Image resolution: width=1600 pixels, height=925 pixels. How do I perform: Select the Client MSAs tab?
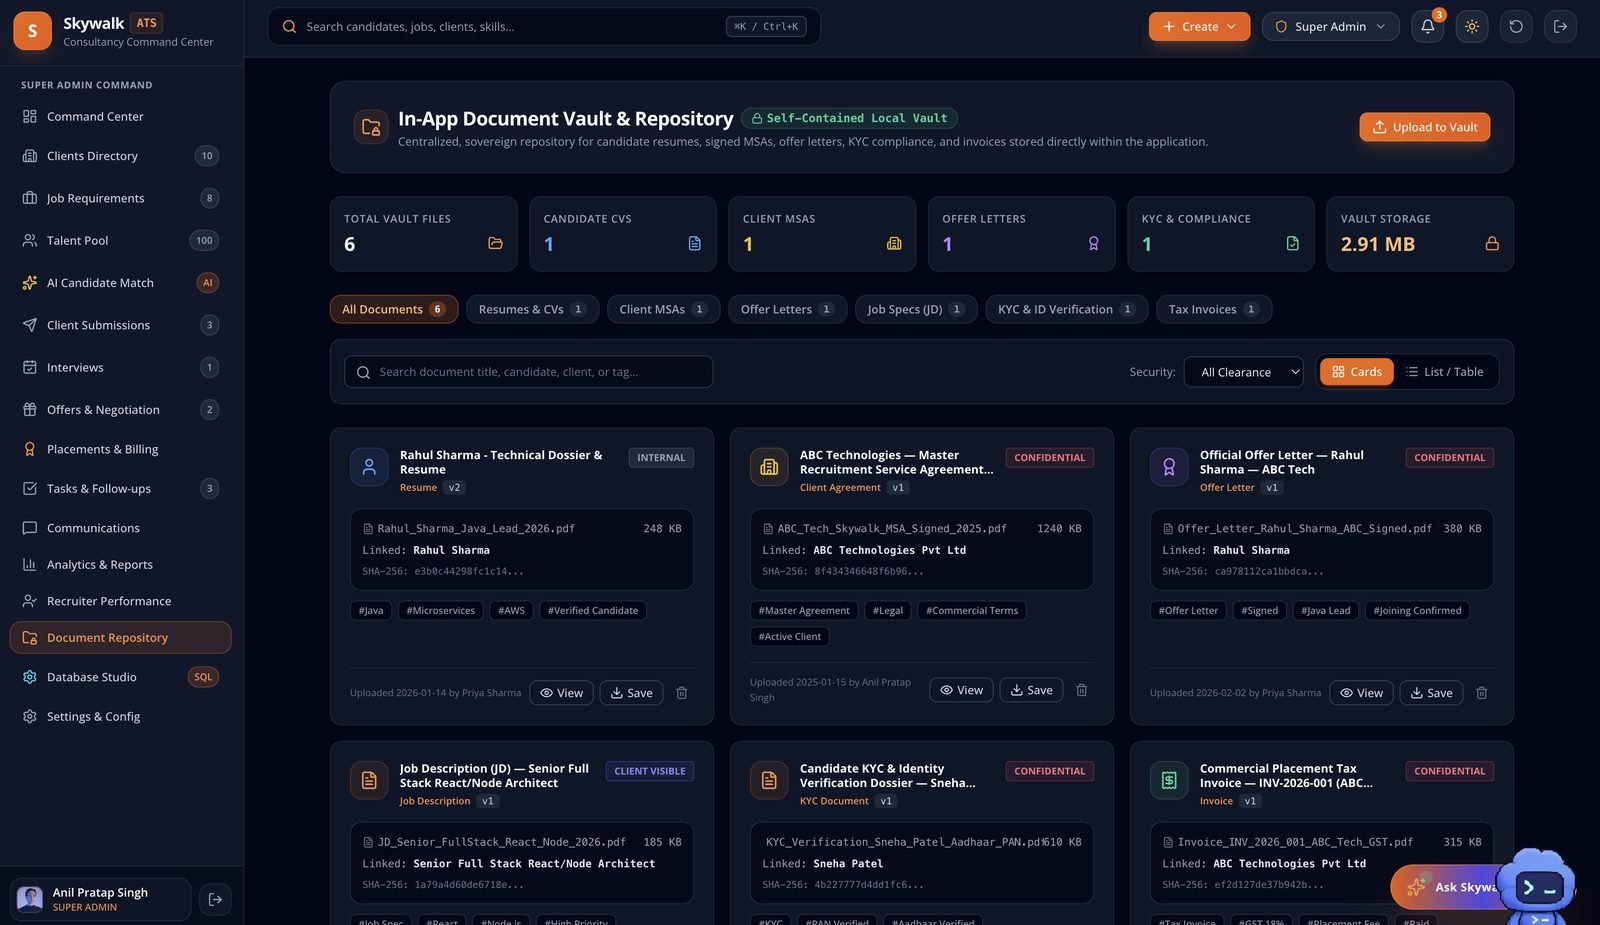coord(663,309)
